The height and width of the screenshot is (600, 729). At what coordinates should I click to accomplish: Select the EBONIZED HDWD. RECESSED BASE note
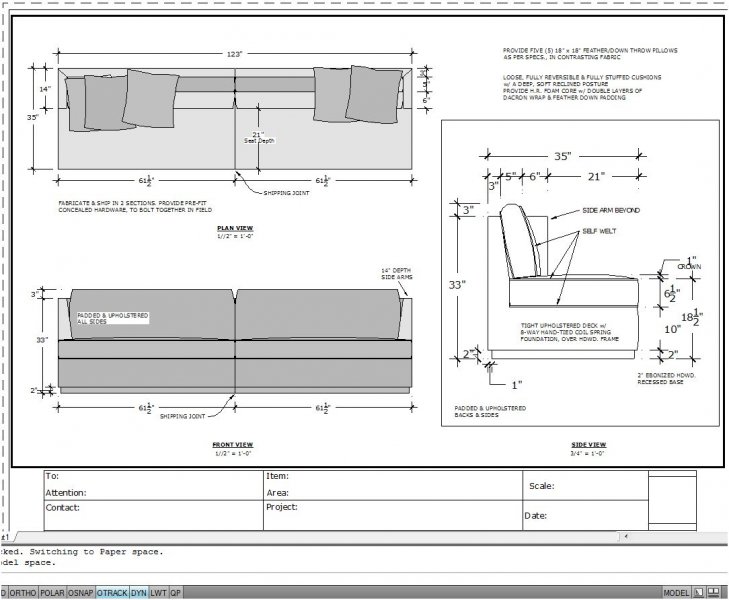pyautogui.click(x=666, y=378)
